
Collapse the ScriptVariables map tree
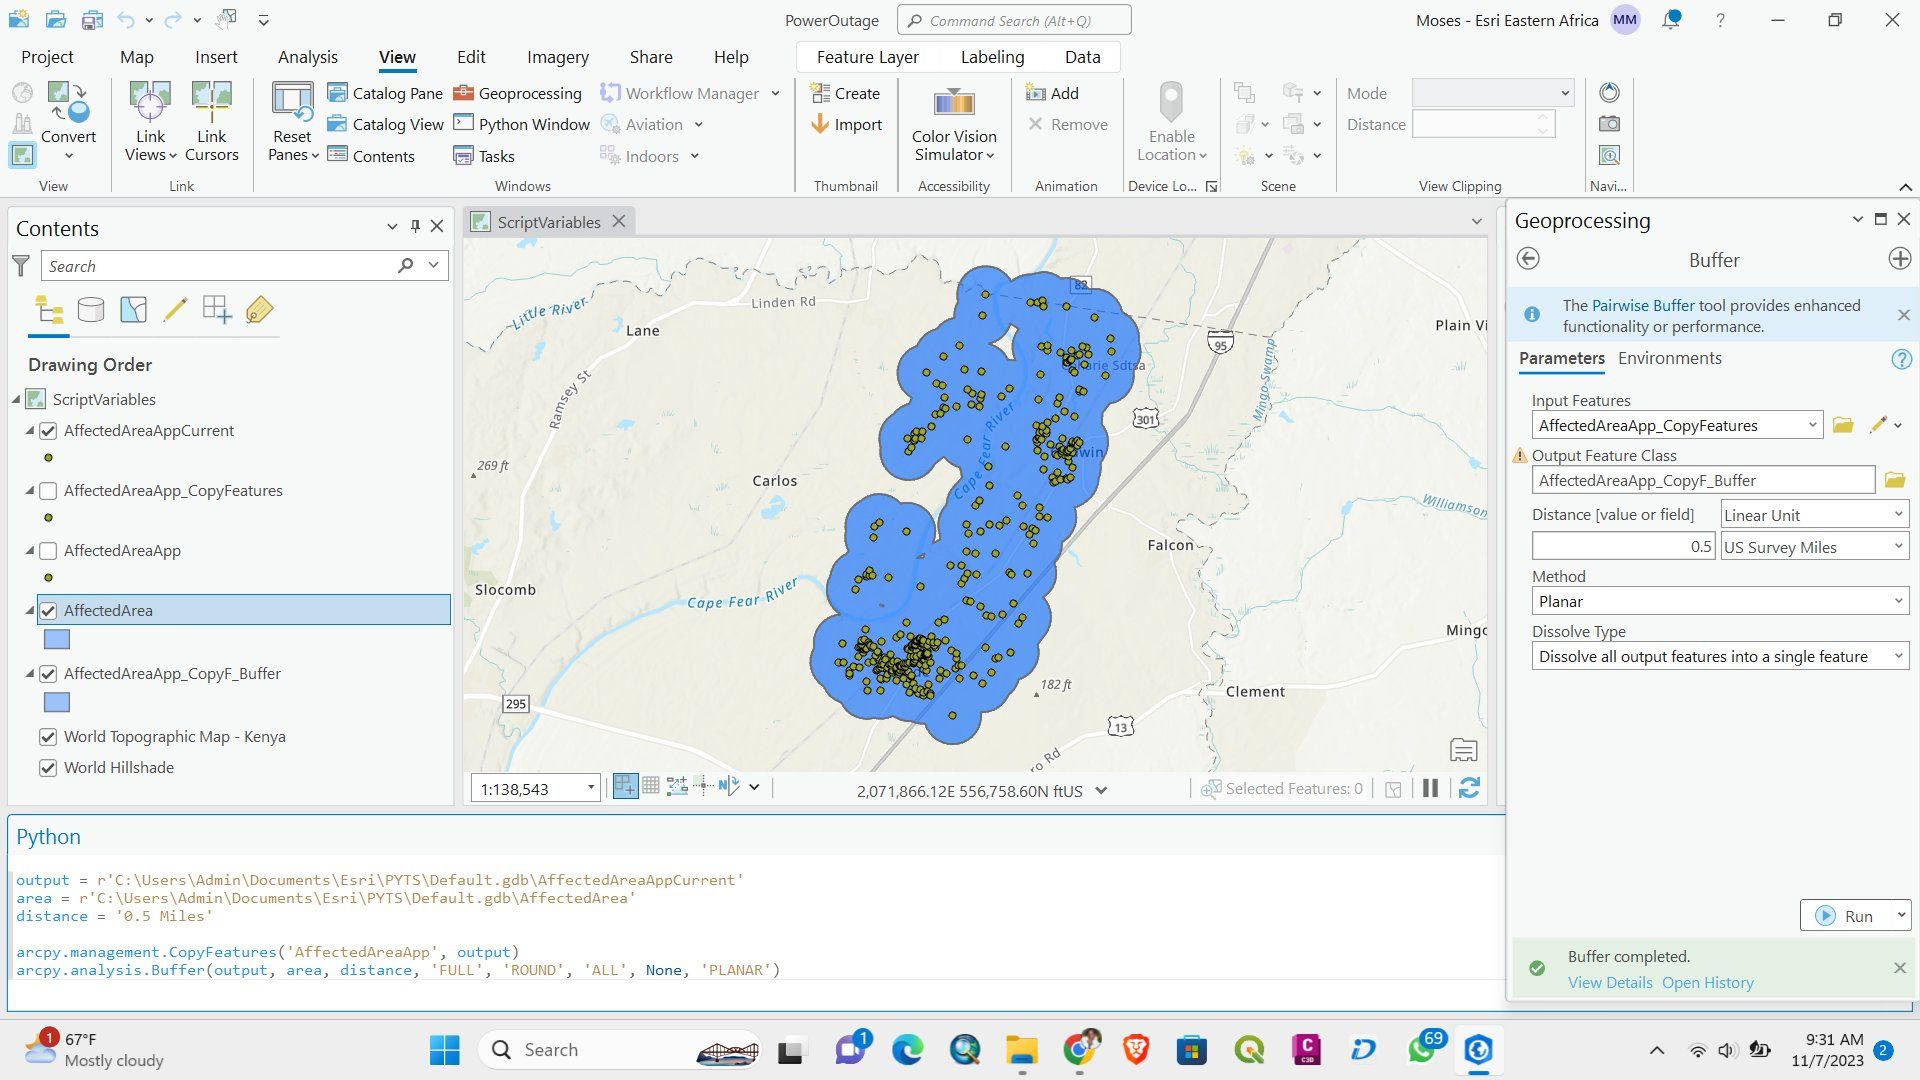(16, 400)
